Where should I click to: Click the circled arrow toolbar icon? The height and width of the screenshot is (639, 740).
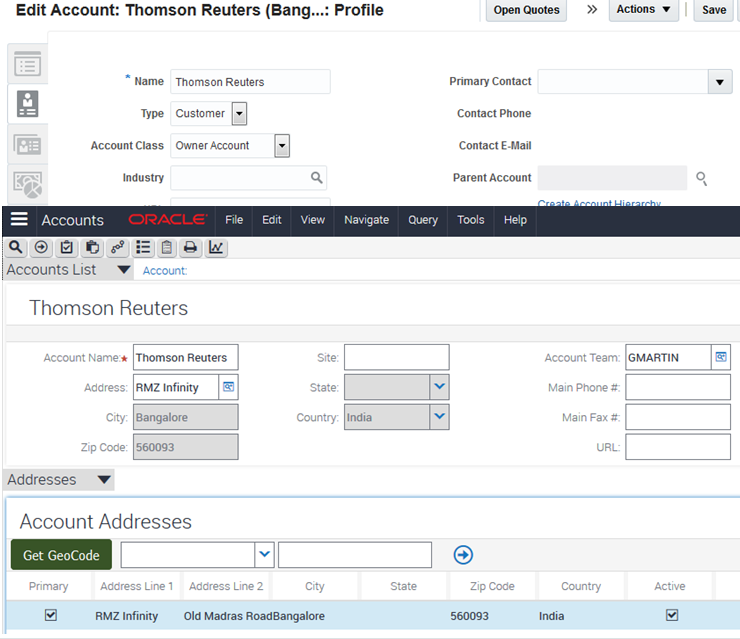point(41,247)
